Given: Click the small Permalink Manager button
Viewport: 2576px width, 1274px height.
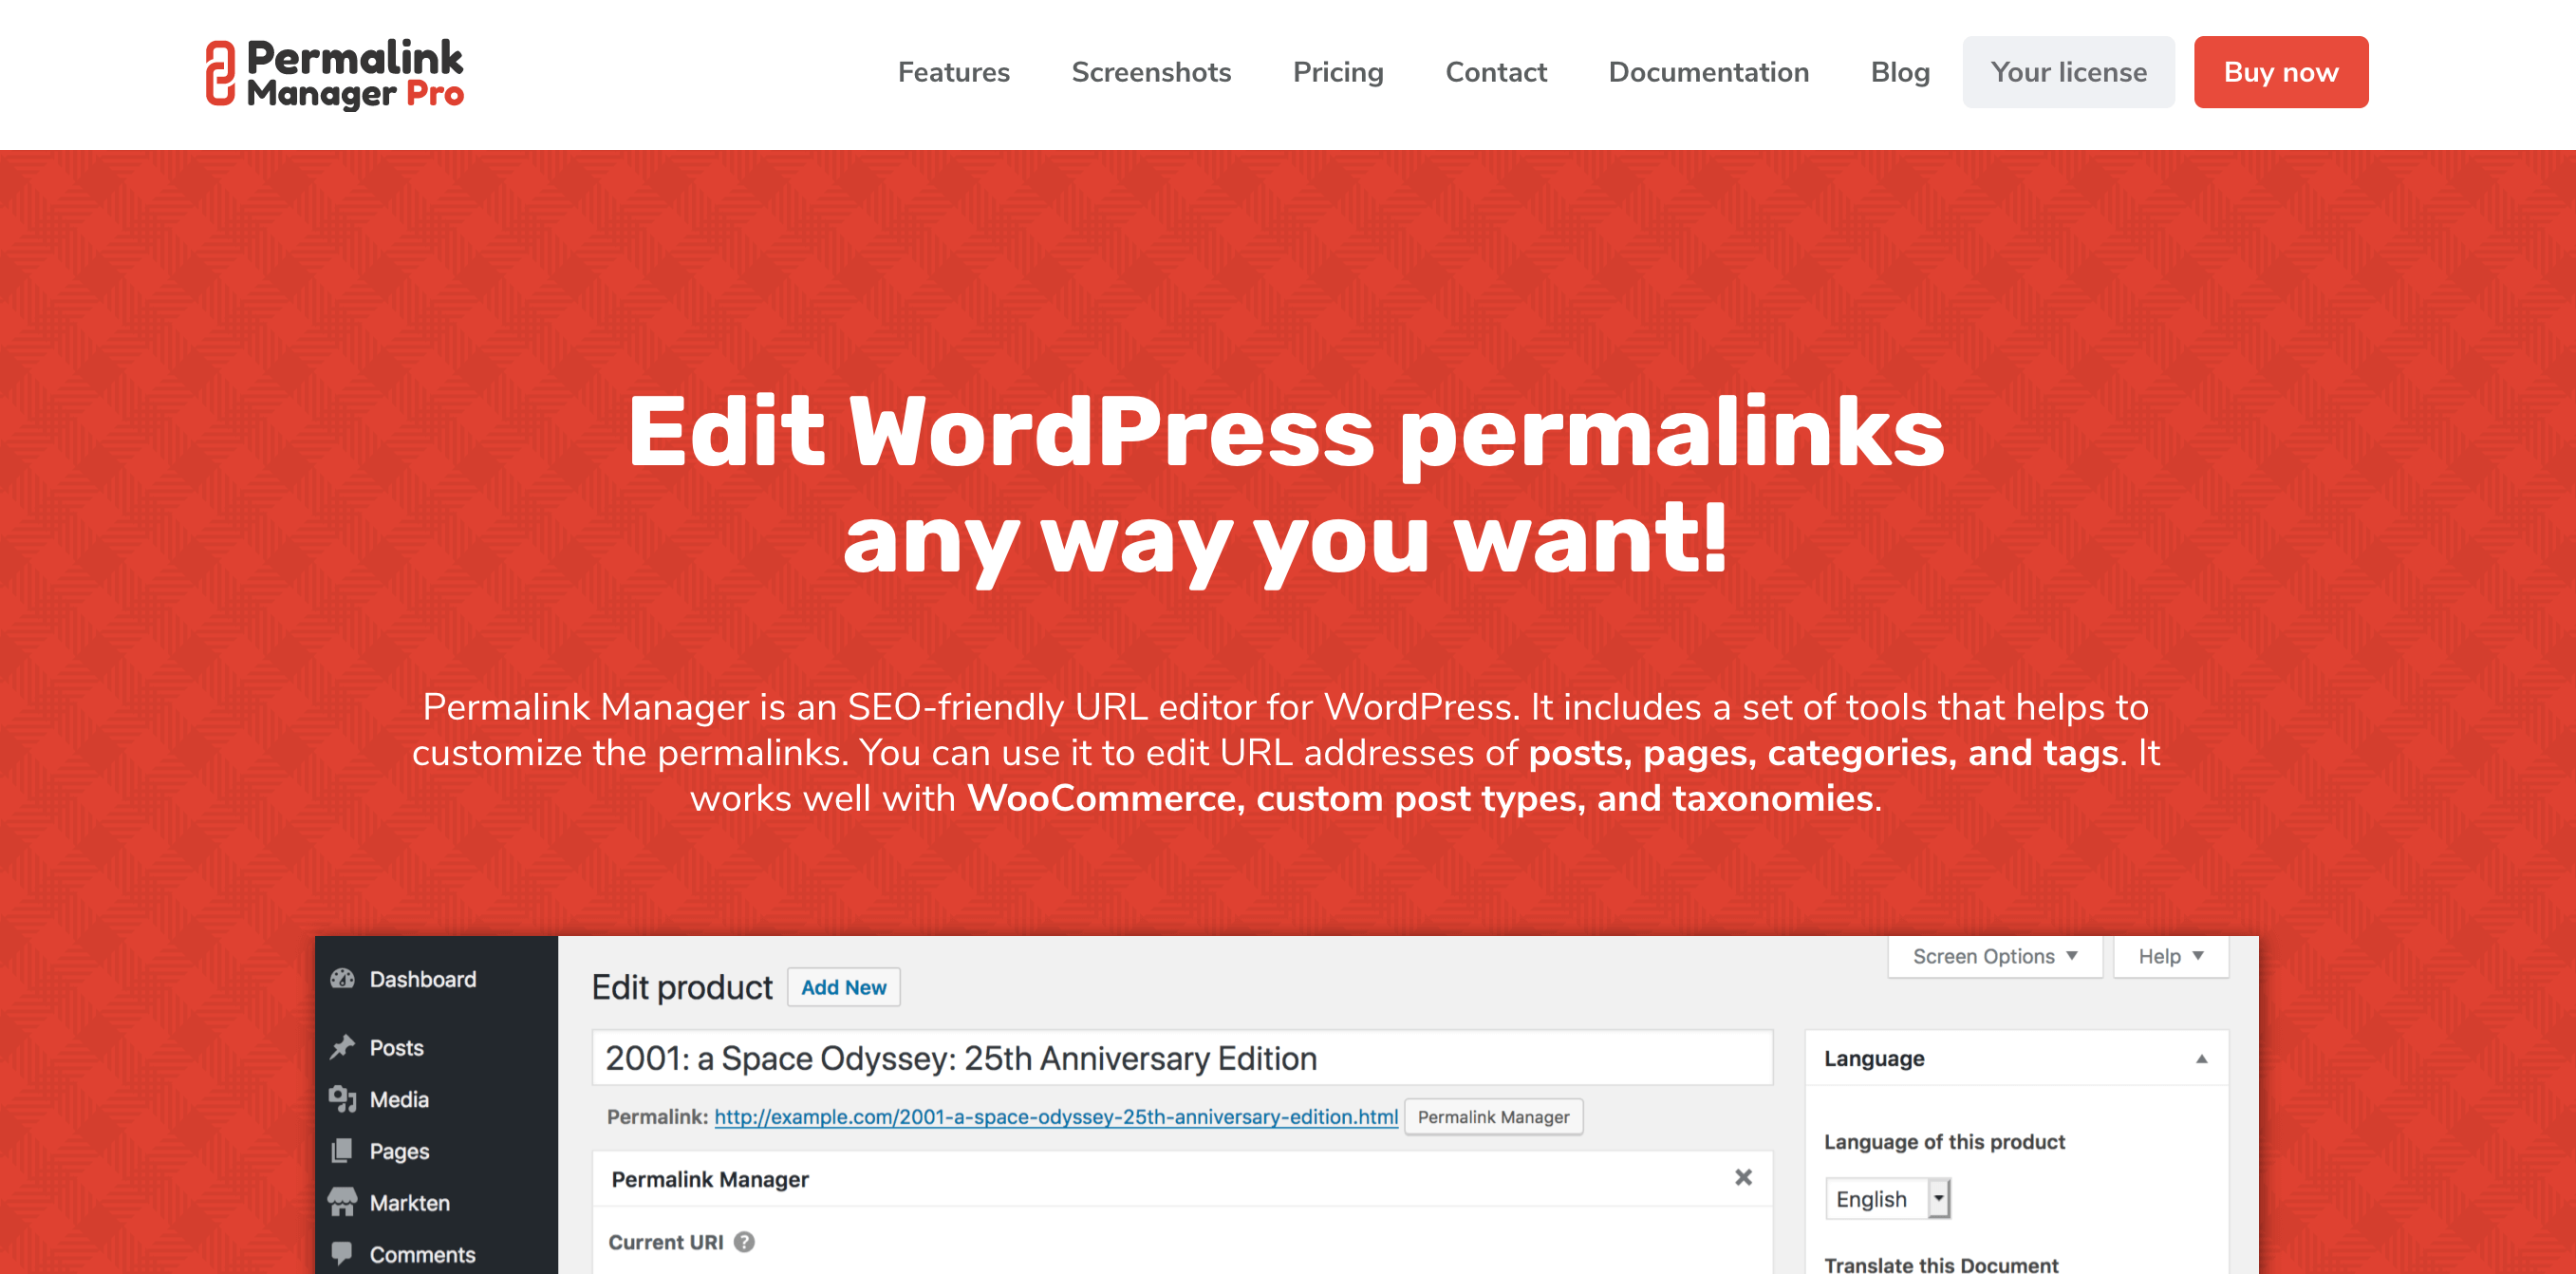Looking at the screenshot, I should point(1493,1117).
